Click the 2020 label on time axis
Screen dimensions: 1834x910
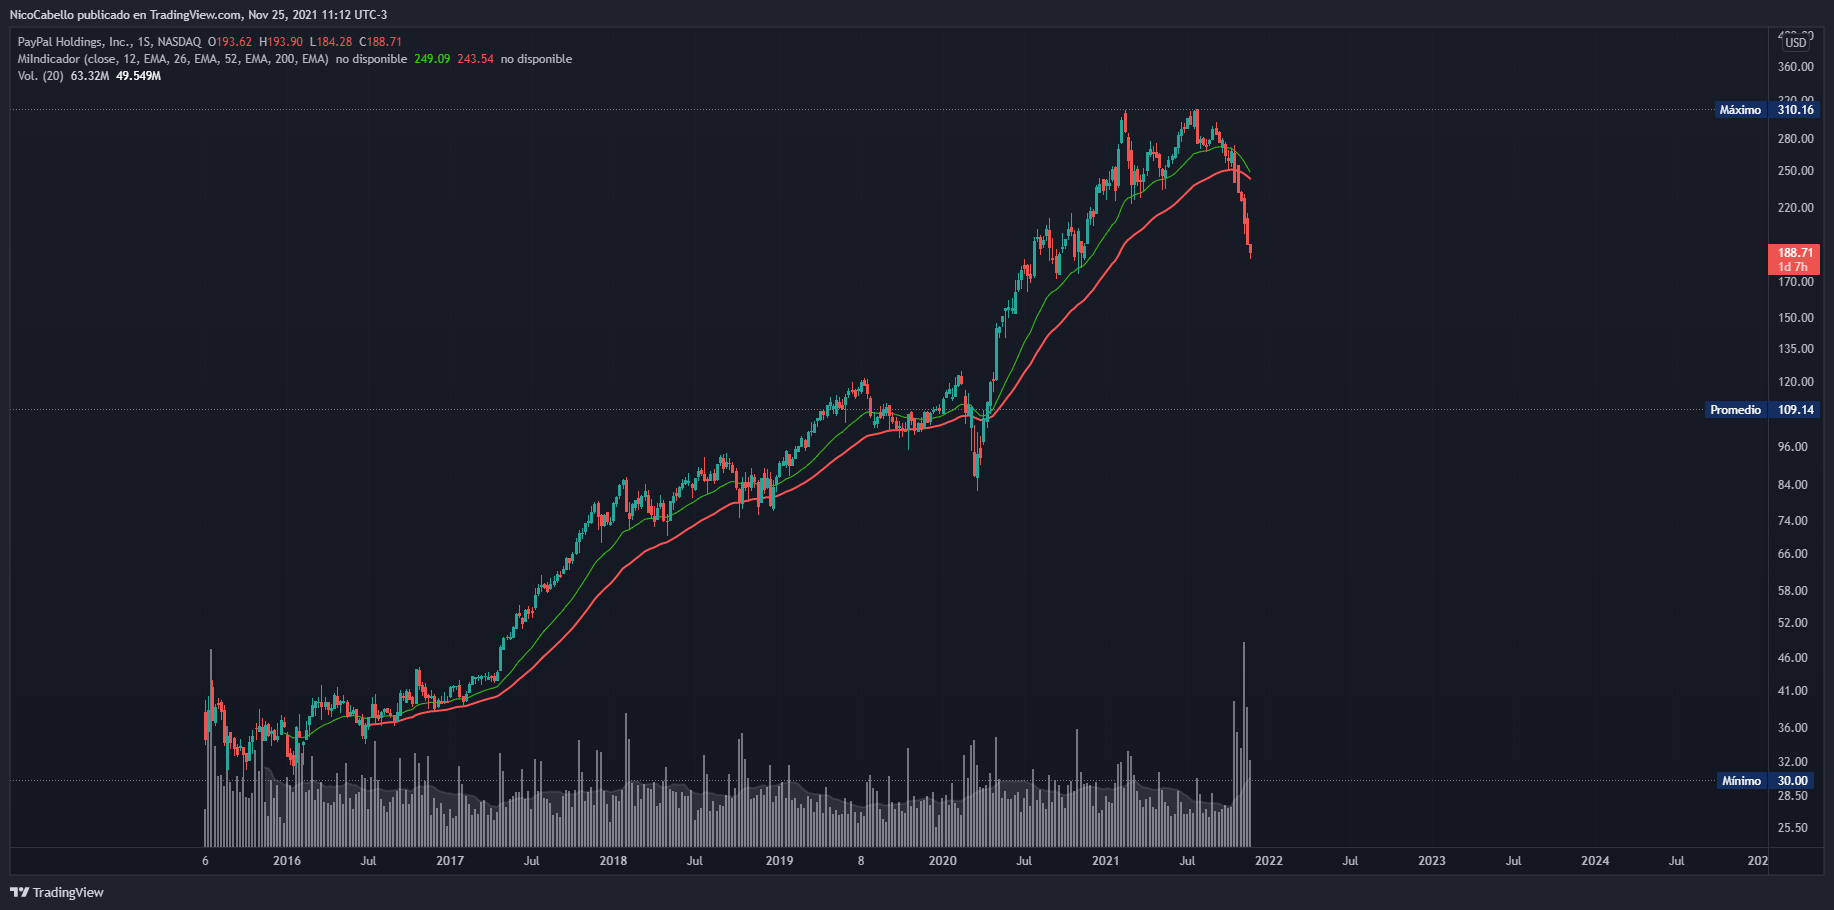pos(942,861)
